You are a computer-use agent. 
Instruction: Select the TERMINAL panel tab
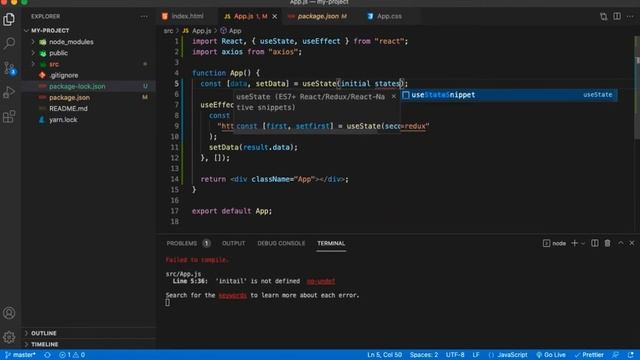(x=331, y=243)
